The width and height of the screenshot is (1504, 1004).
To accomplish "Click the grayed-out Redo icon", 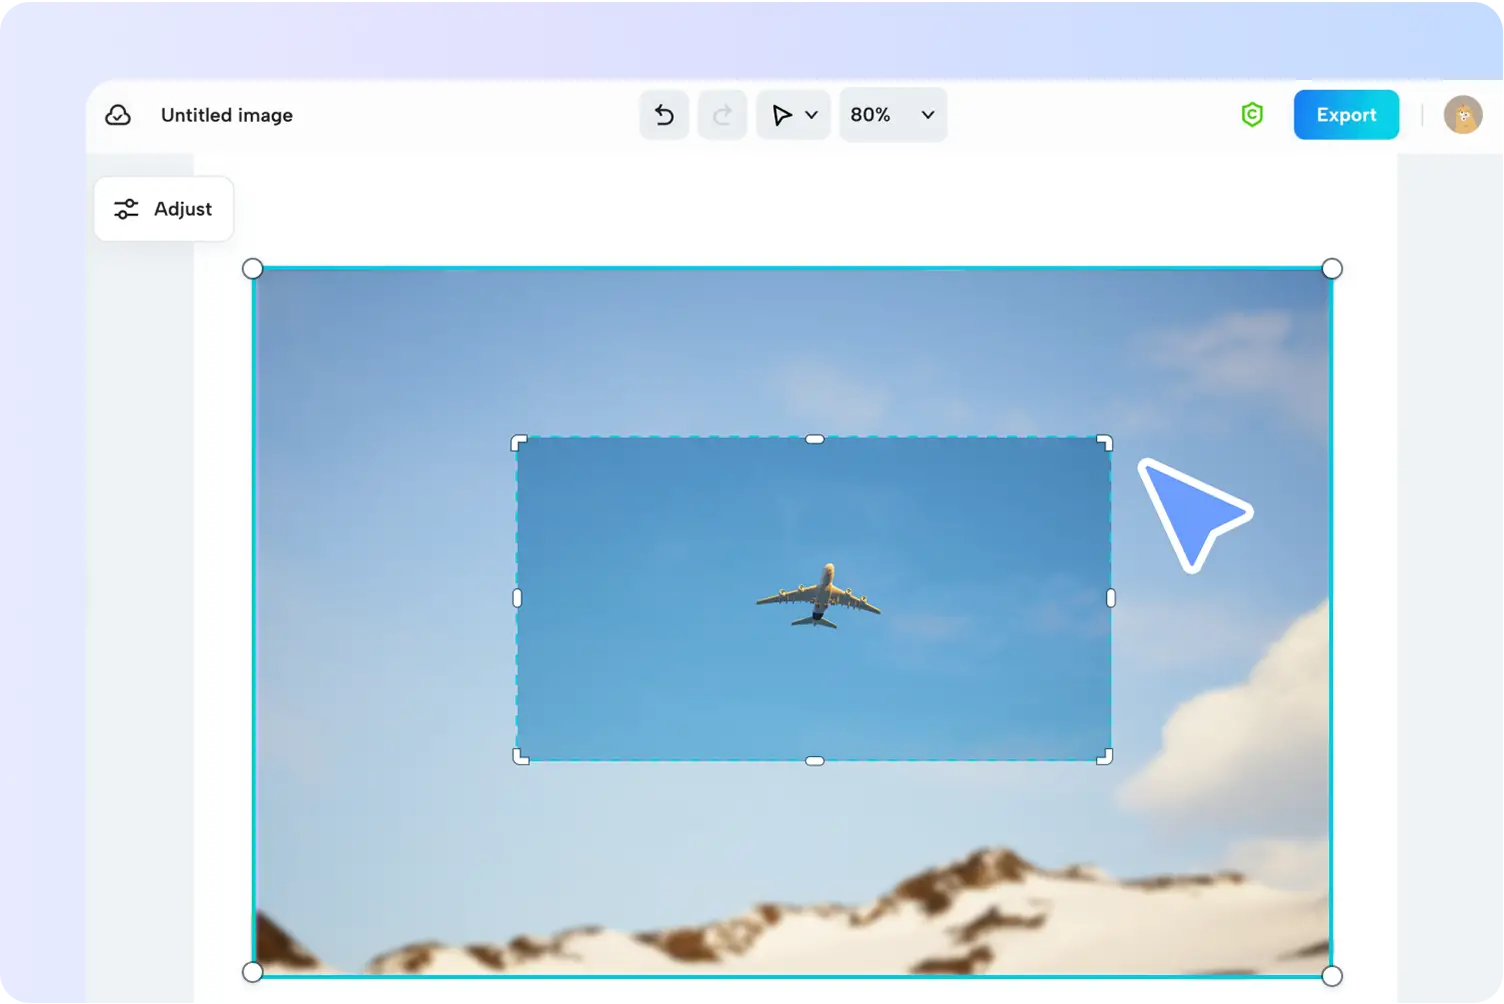I will [x=722, y=114].
